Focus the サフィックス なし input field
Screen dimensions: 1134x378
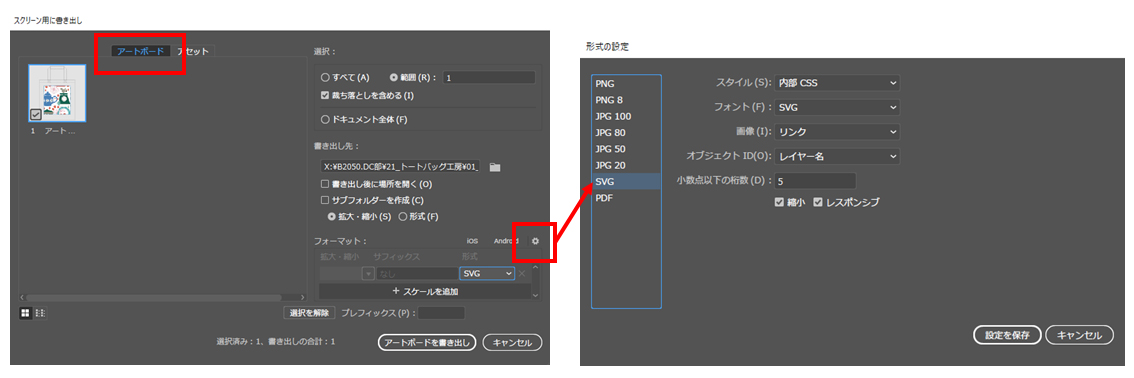[416, 273]
